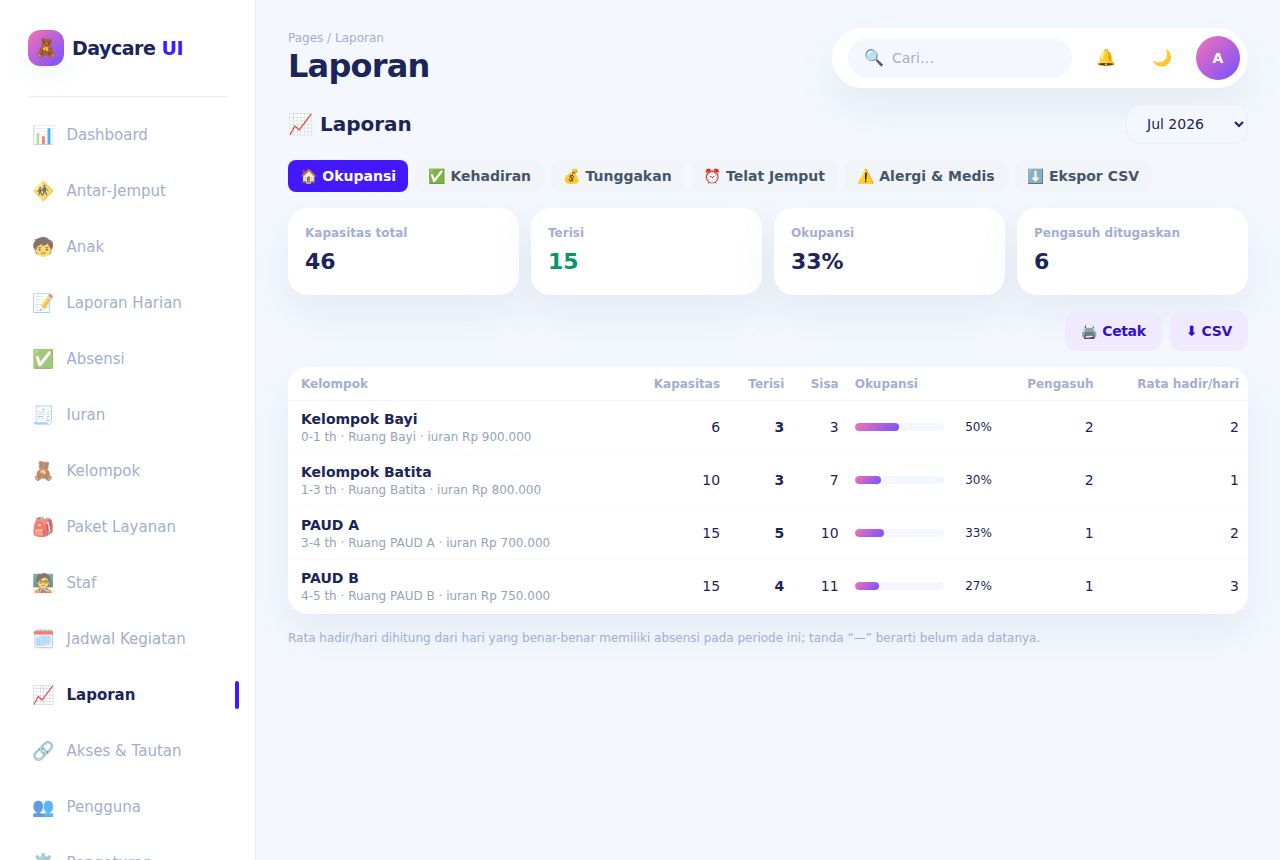Open Laporan Harian page
Image resolution: width=1280 pixels, height=860 pixels.
point(124,303)
